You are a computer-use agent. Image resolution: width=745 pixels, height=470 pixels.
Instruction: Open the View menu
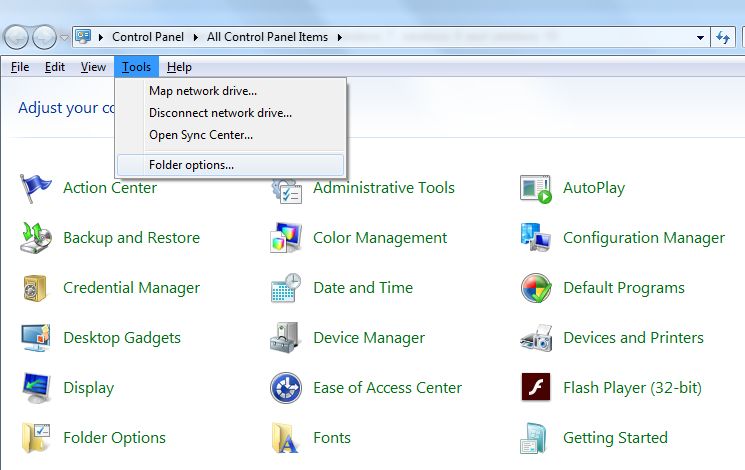tap(93, 67)
